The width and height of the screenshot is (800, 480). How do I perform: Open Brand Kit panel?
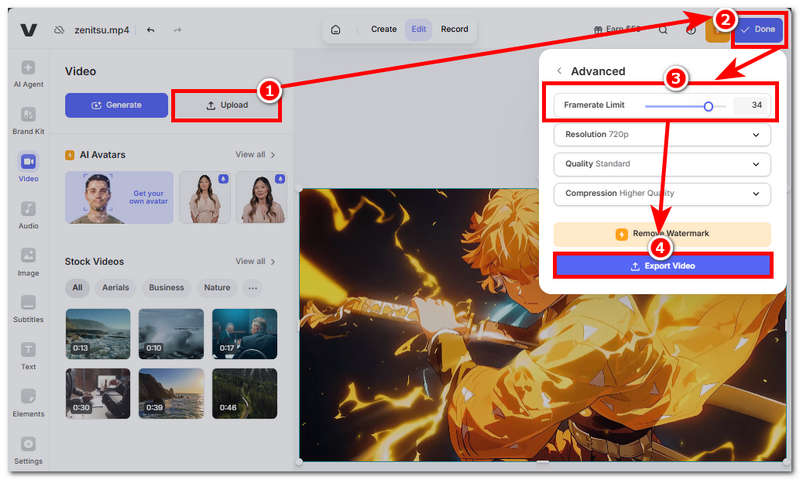[29, 121]
